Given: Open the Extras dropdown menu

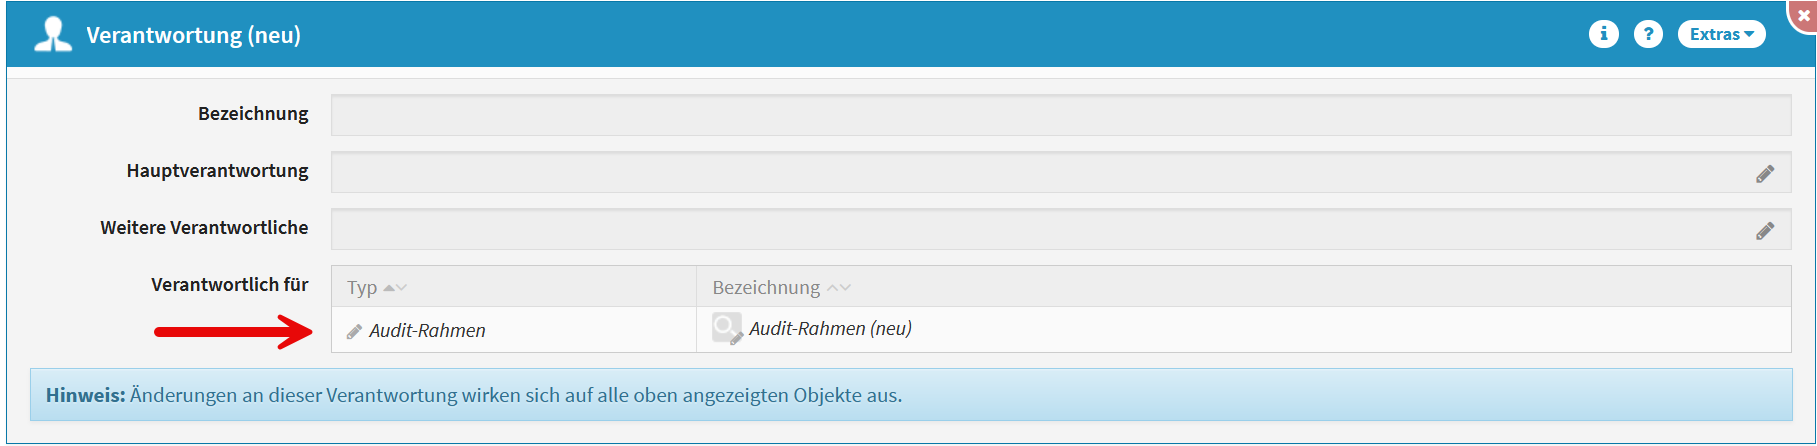Looking at the screenshot, I should [x=1721, y=34].
